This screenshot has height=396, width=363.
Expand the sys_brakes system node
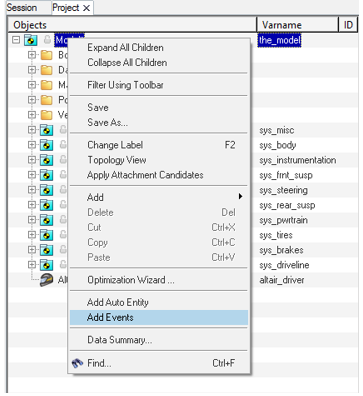[32, 250]
